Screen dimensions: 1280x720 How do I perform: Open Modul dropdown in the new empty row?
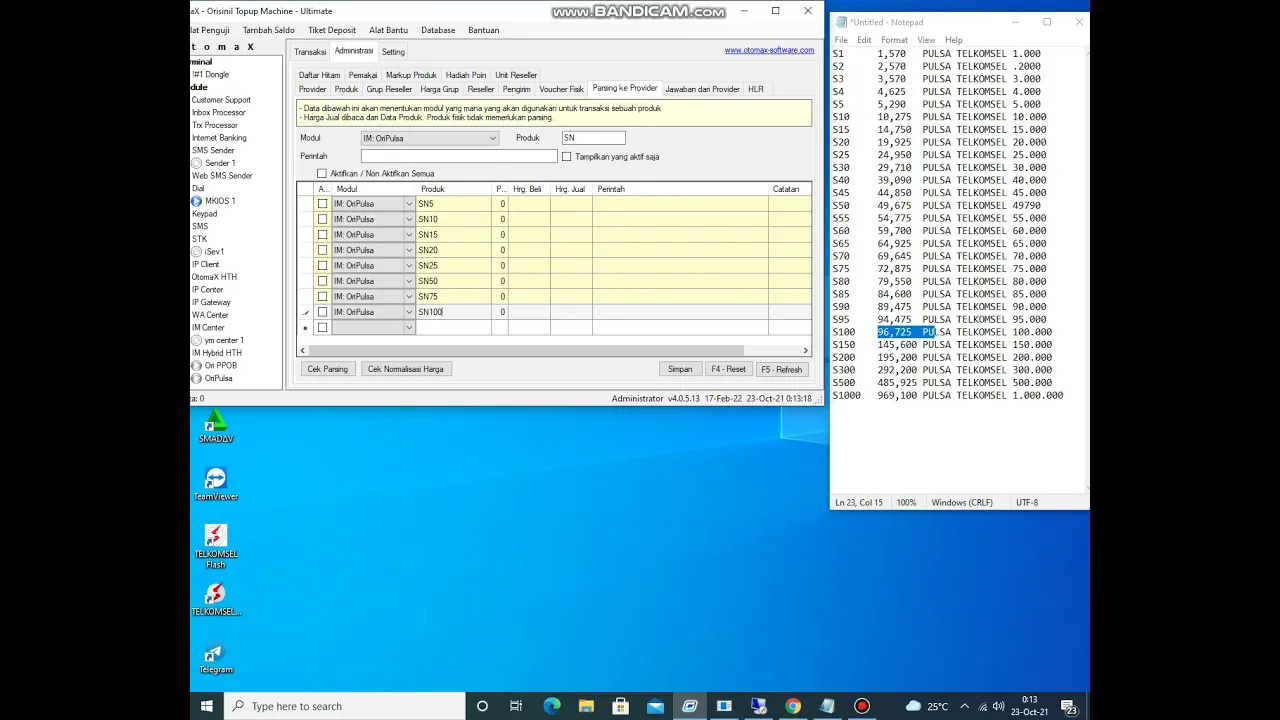409,328
